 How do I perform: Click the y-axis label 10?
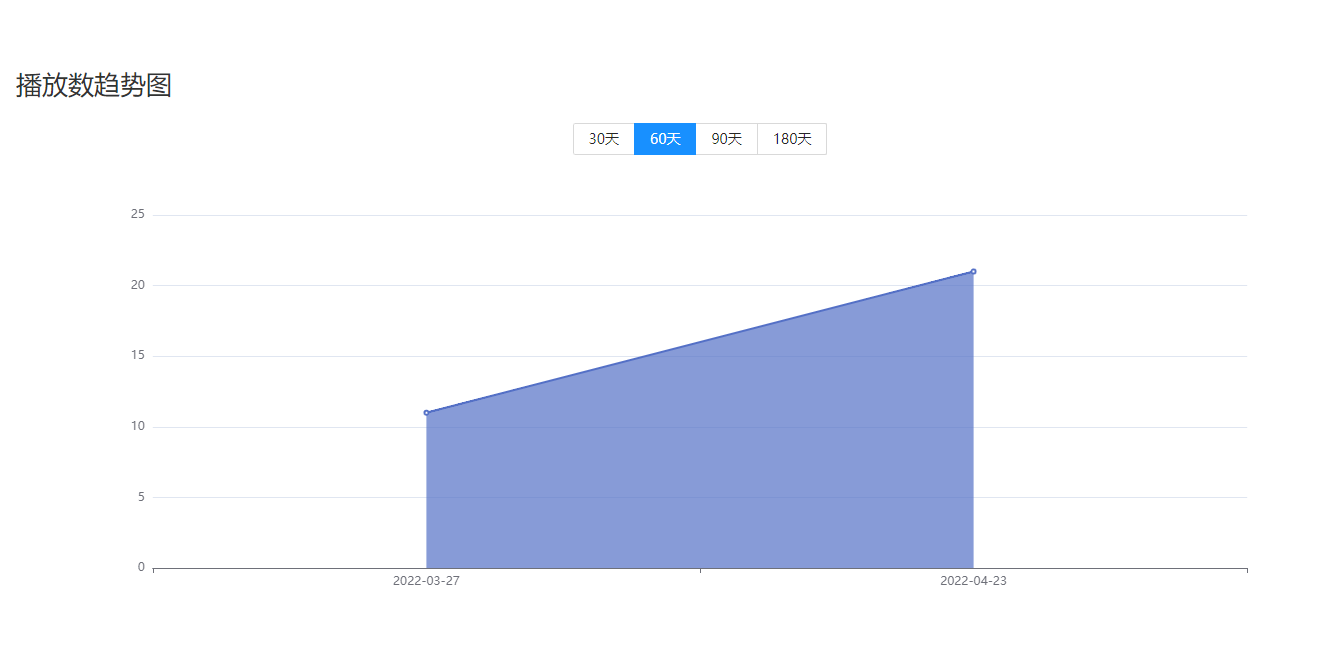click(x=138, y=426)
